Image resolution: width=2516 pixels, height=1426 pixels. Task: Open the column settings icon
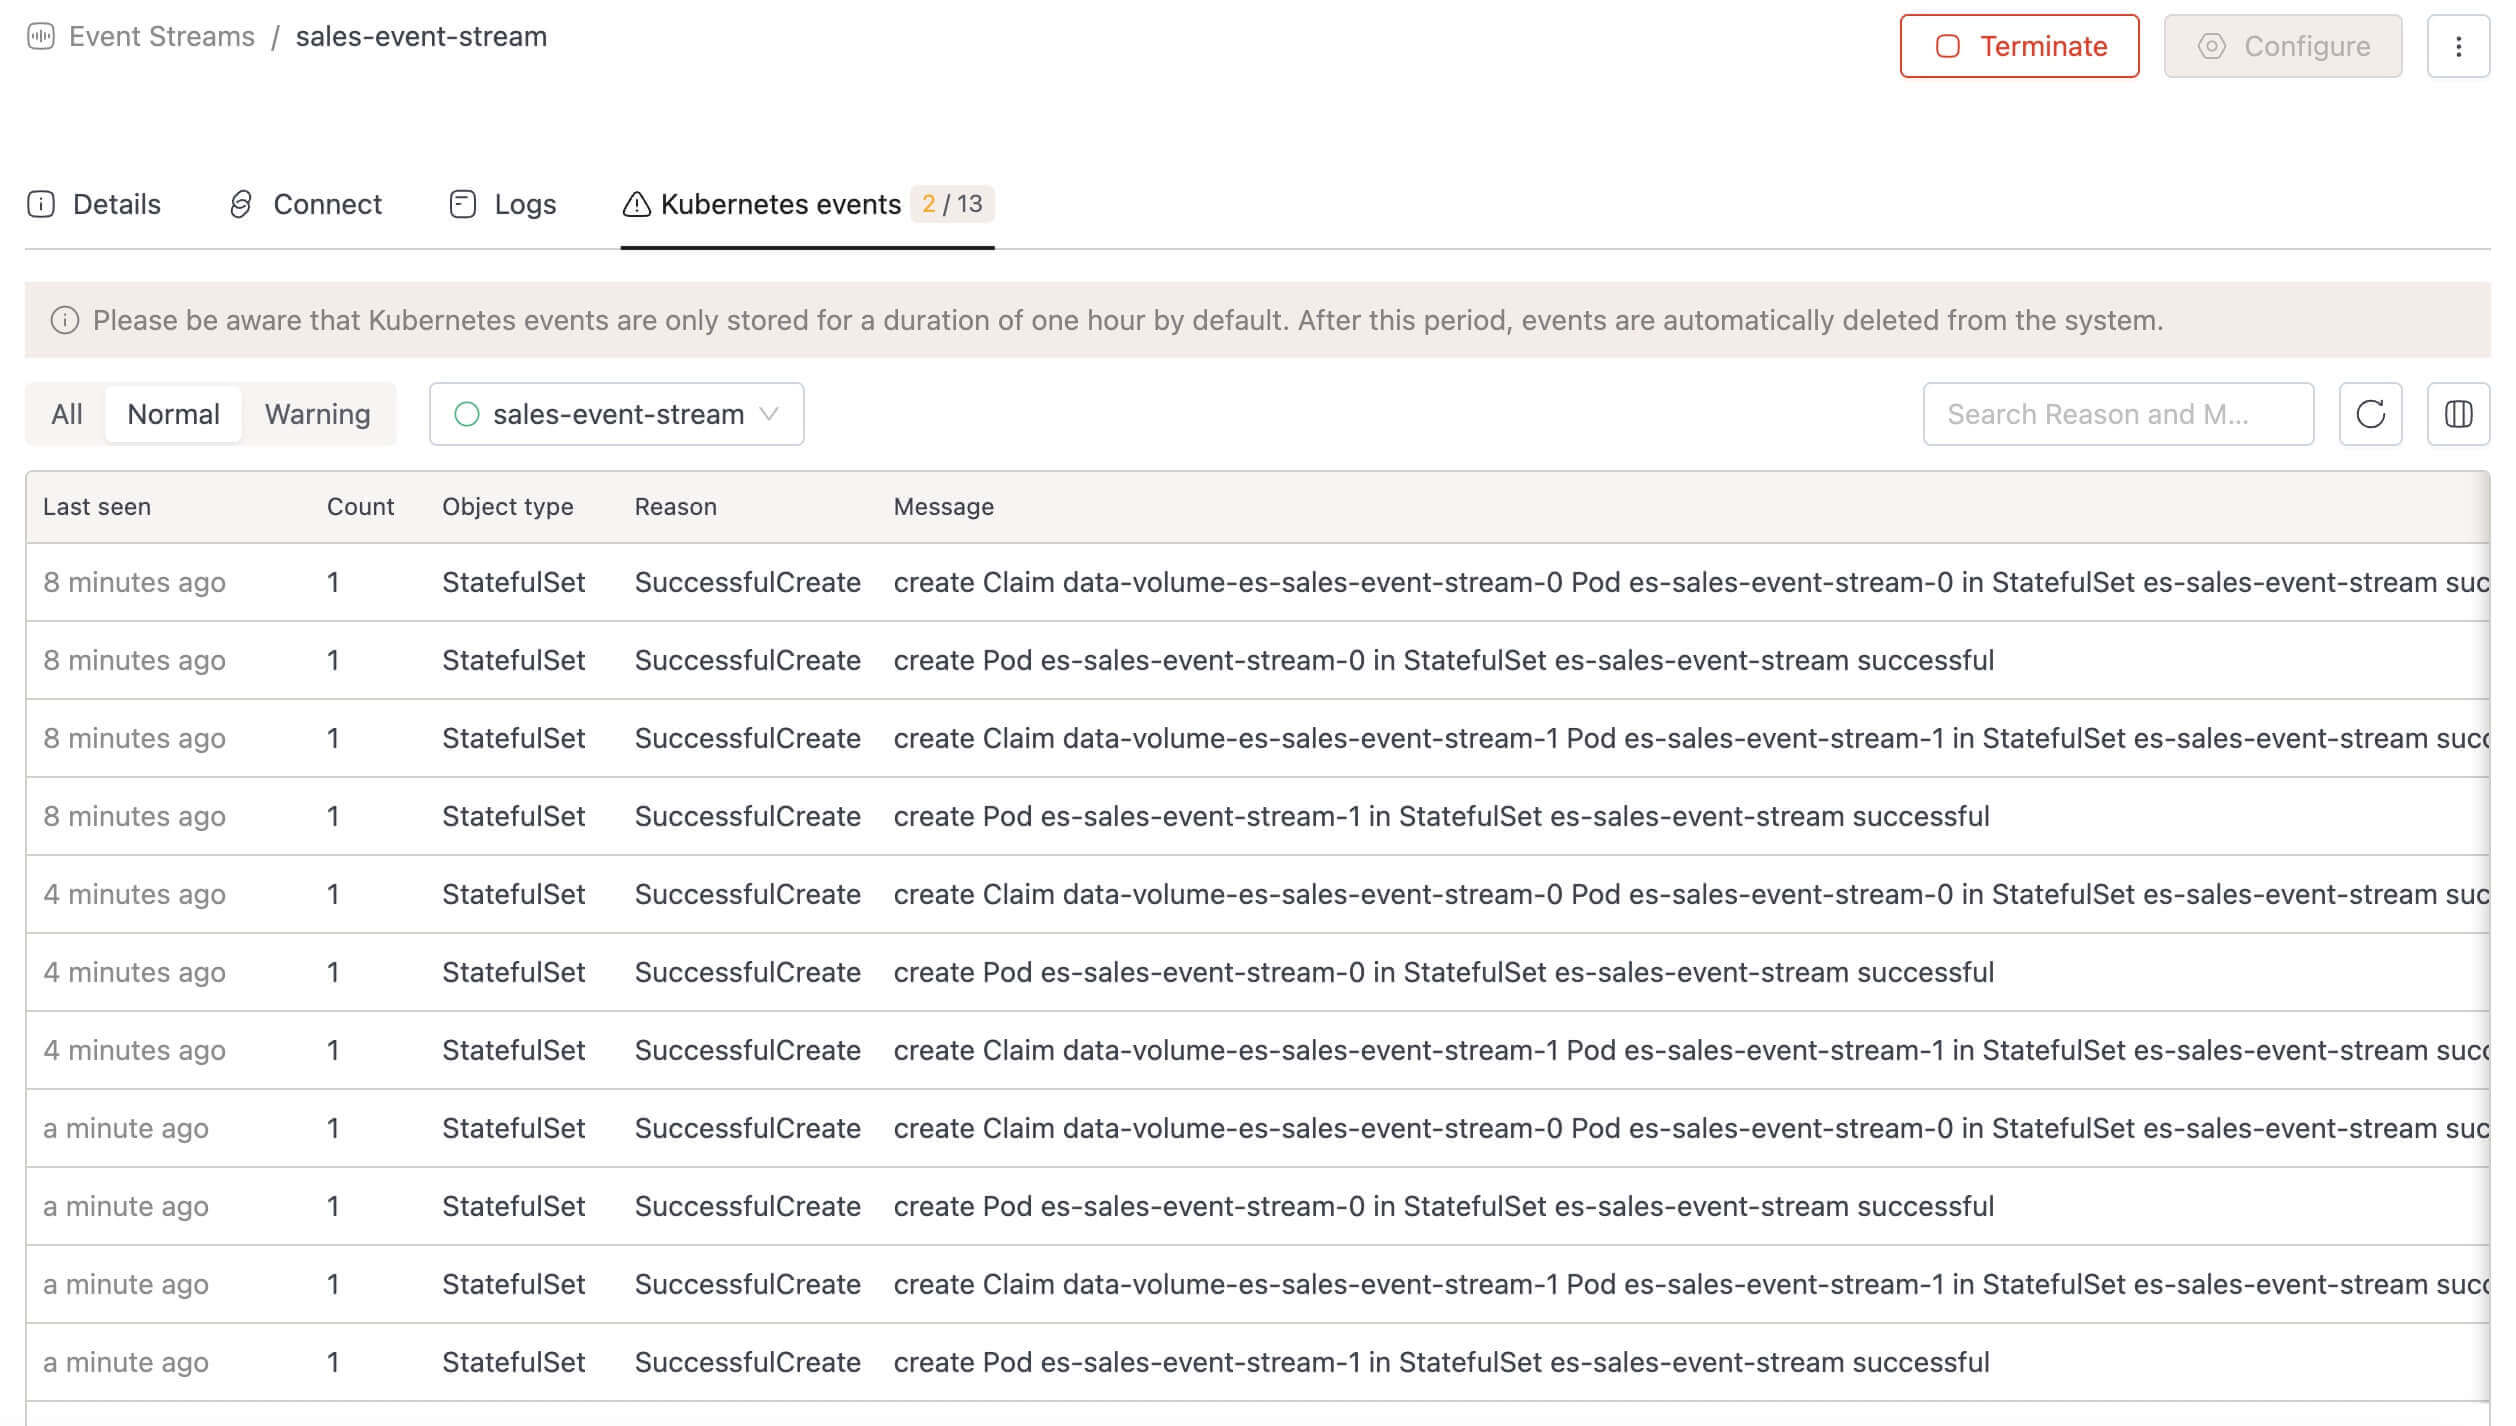tap(2458, 414)
